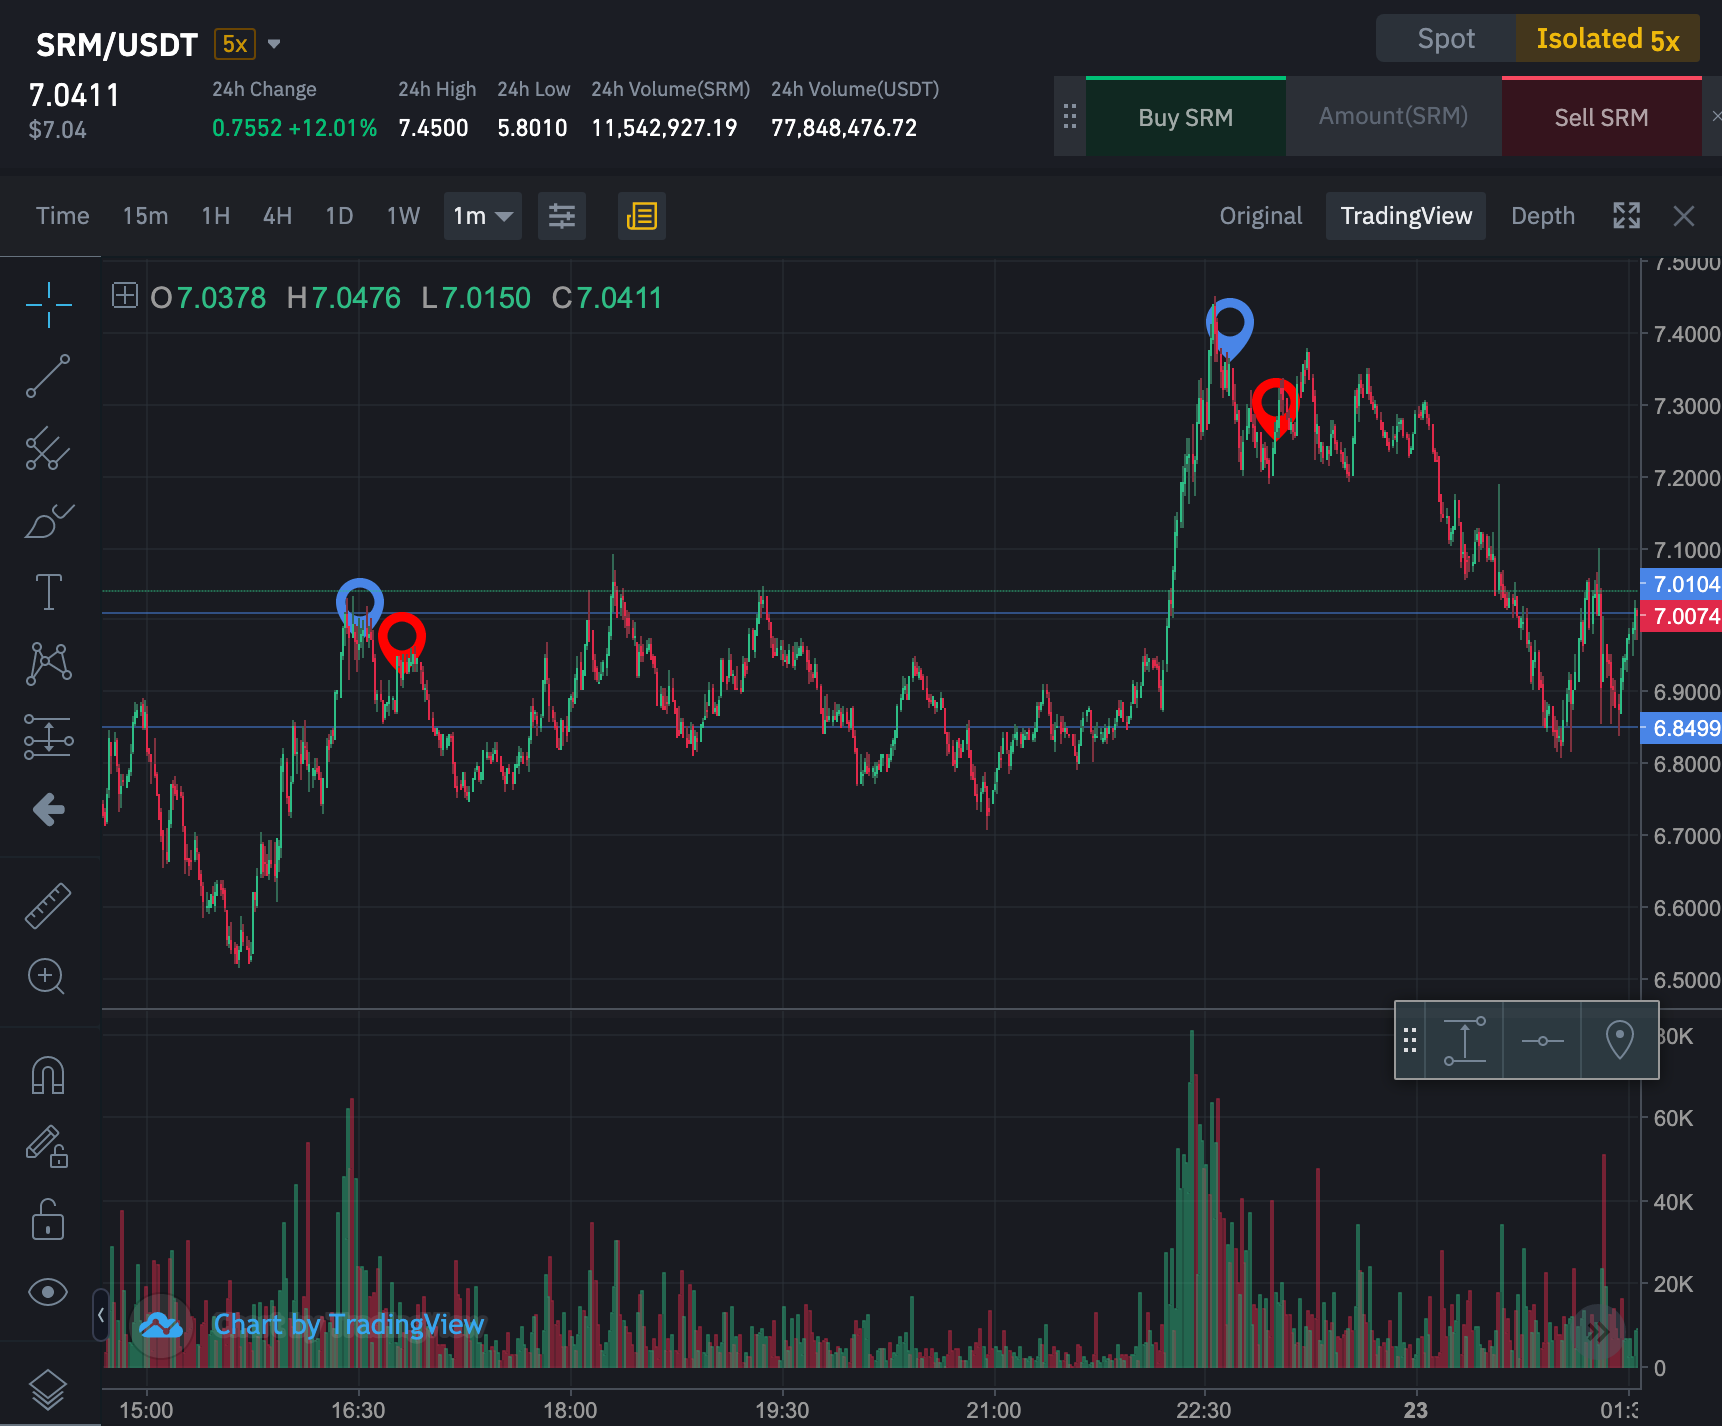Select the 1W timeframe
Viewport: 1722px width, 1426px height.
coord(404,216)
